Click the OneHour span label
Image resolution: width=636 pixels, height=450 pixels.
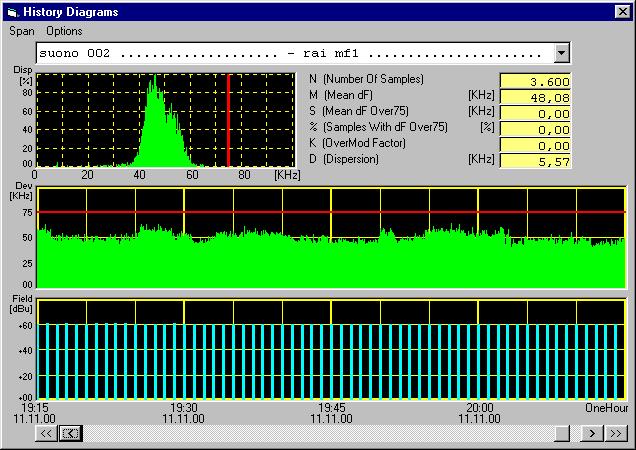[606, 408]
